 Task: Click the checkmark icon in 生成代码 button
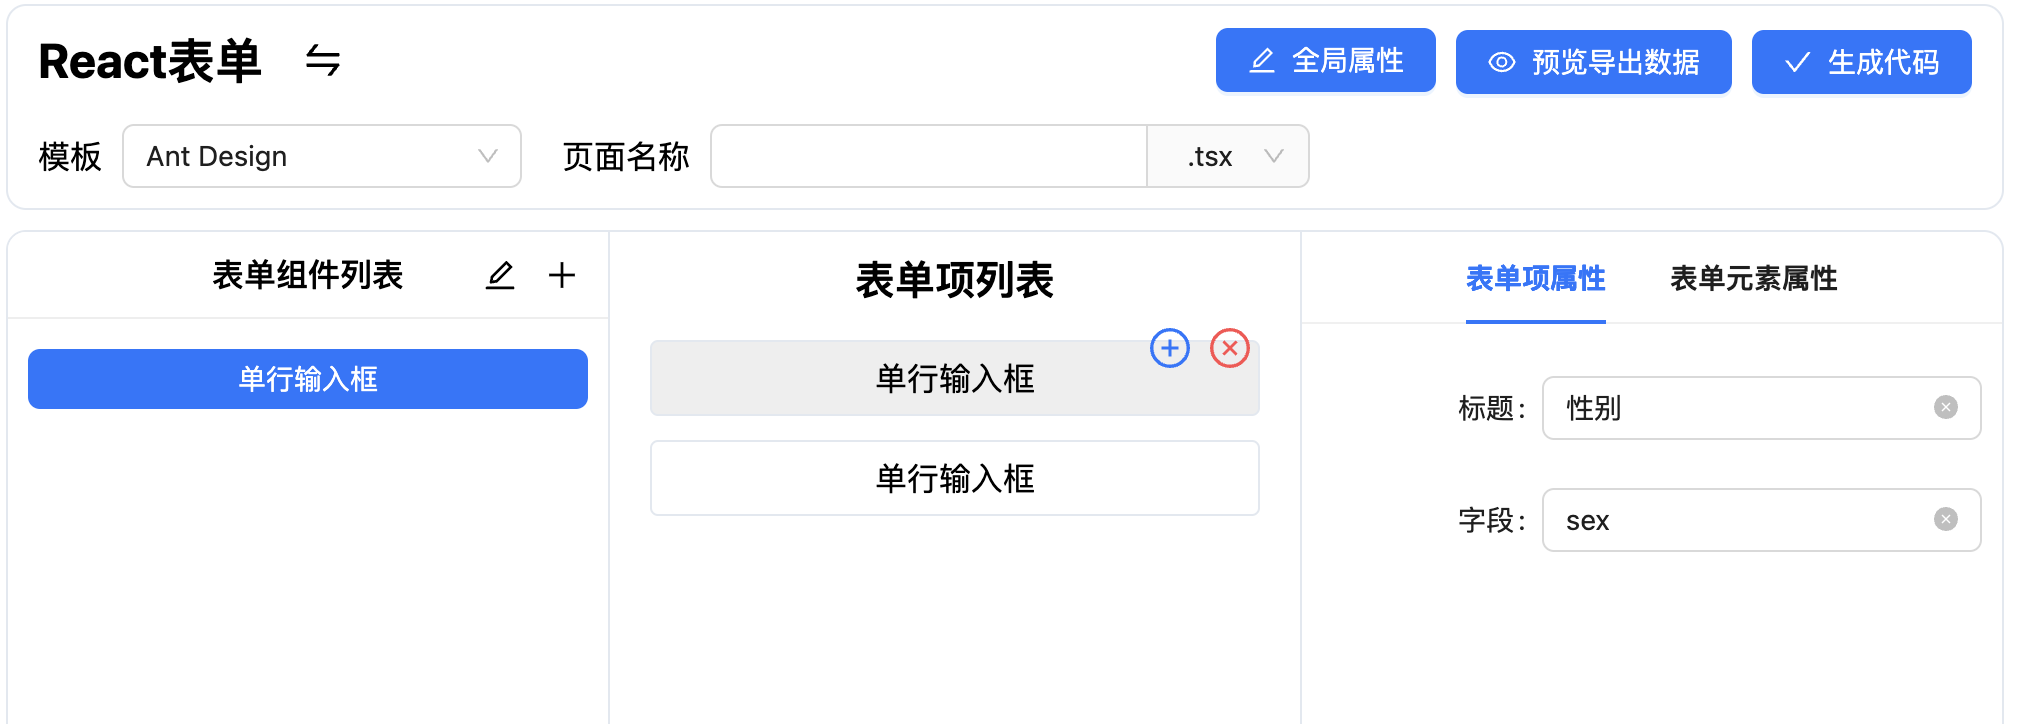1797,62
